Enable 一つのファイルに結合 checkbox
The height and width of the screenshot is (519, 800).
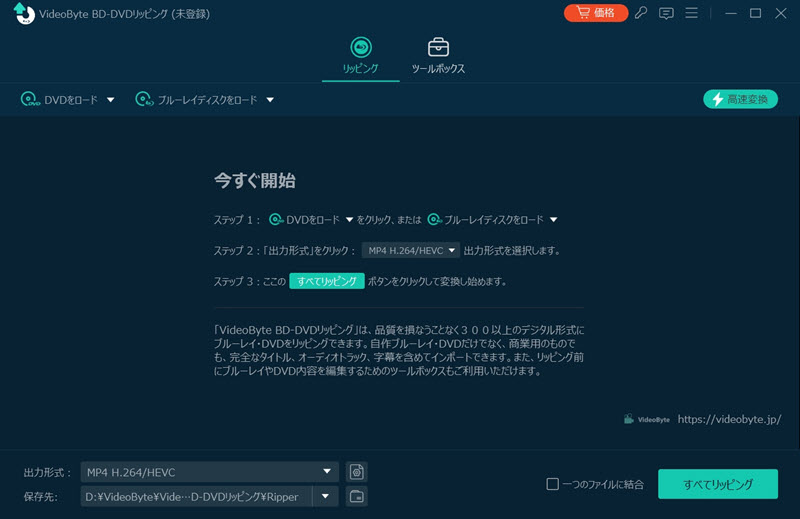pos(552,484)
